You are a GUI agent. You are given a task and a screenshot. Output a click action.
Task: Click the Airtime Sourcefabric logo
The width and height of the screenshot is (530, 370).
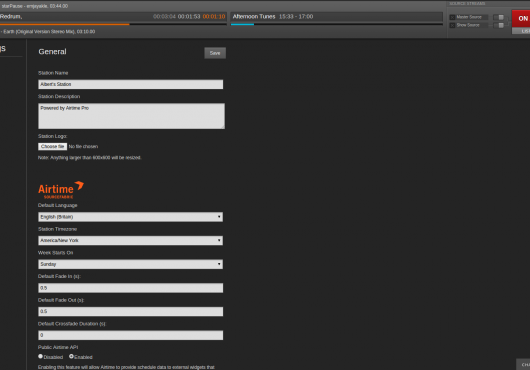point(61,190)
